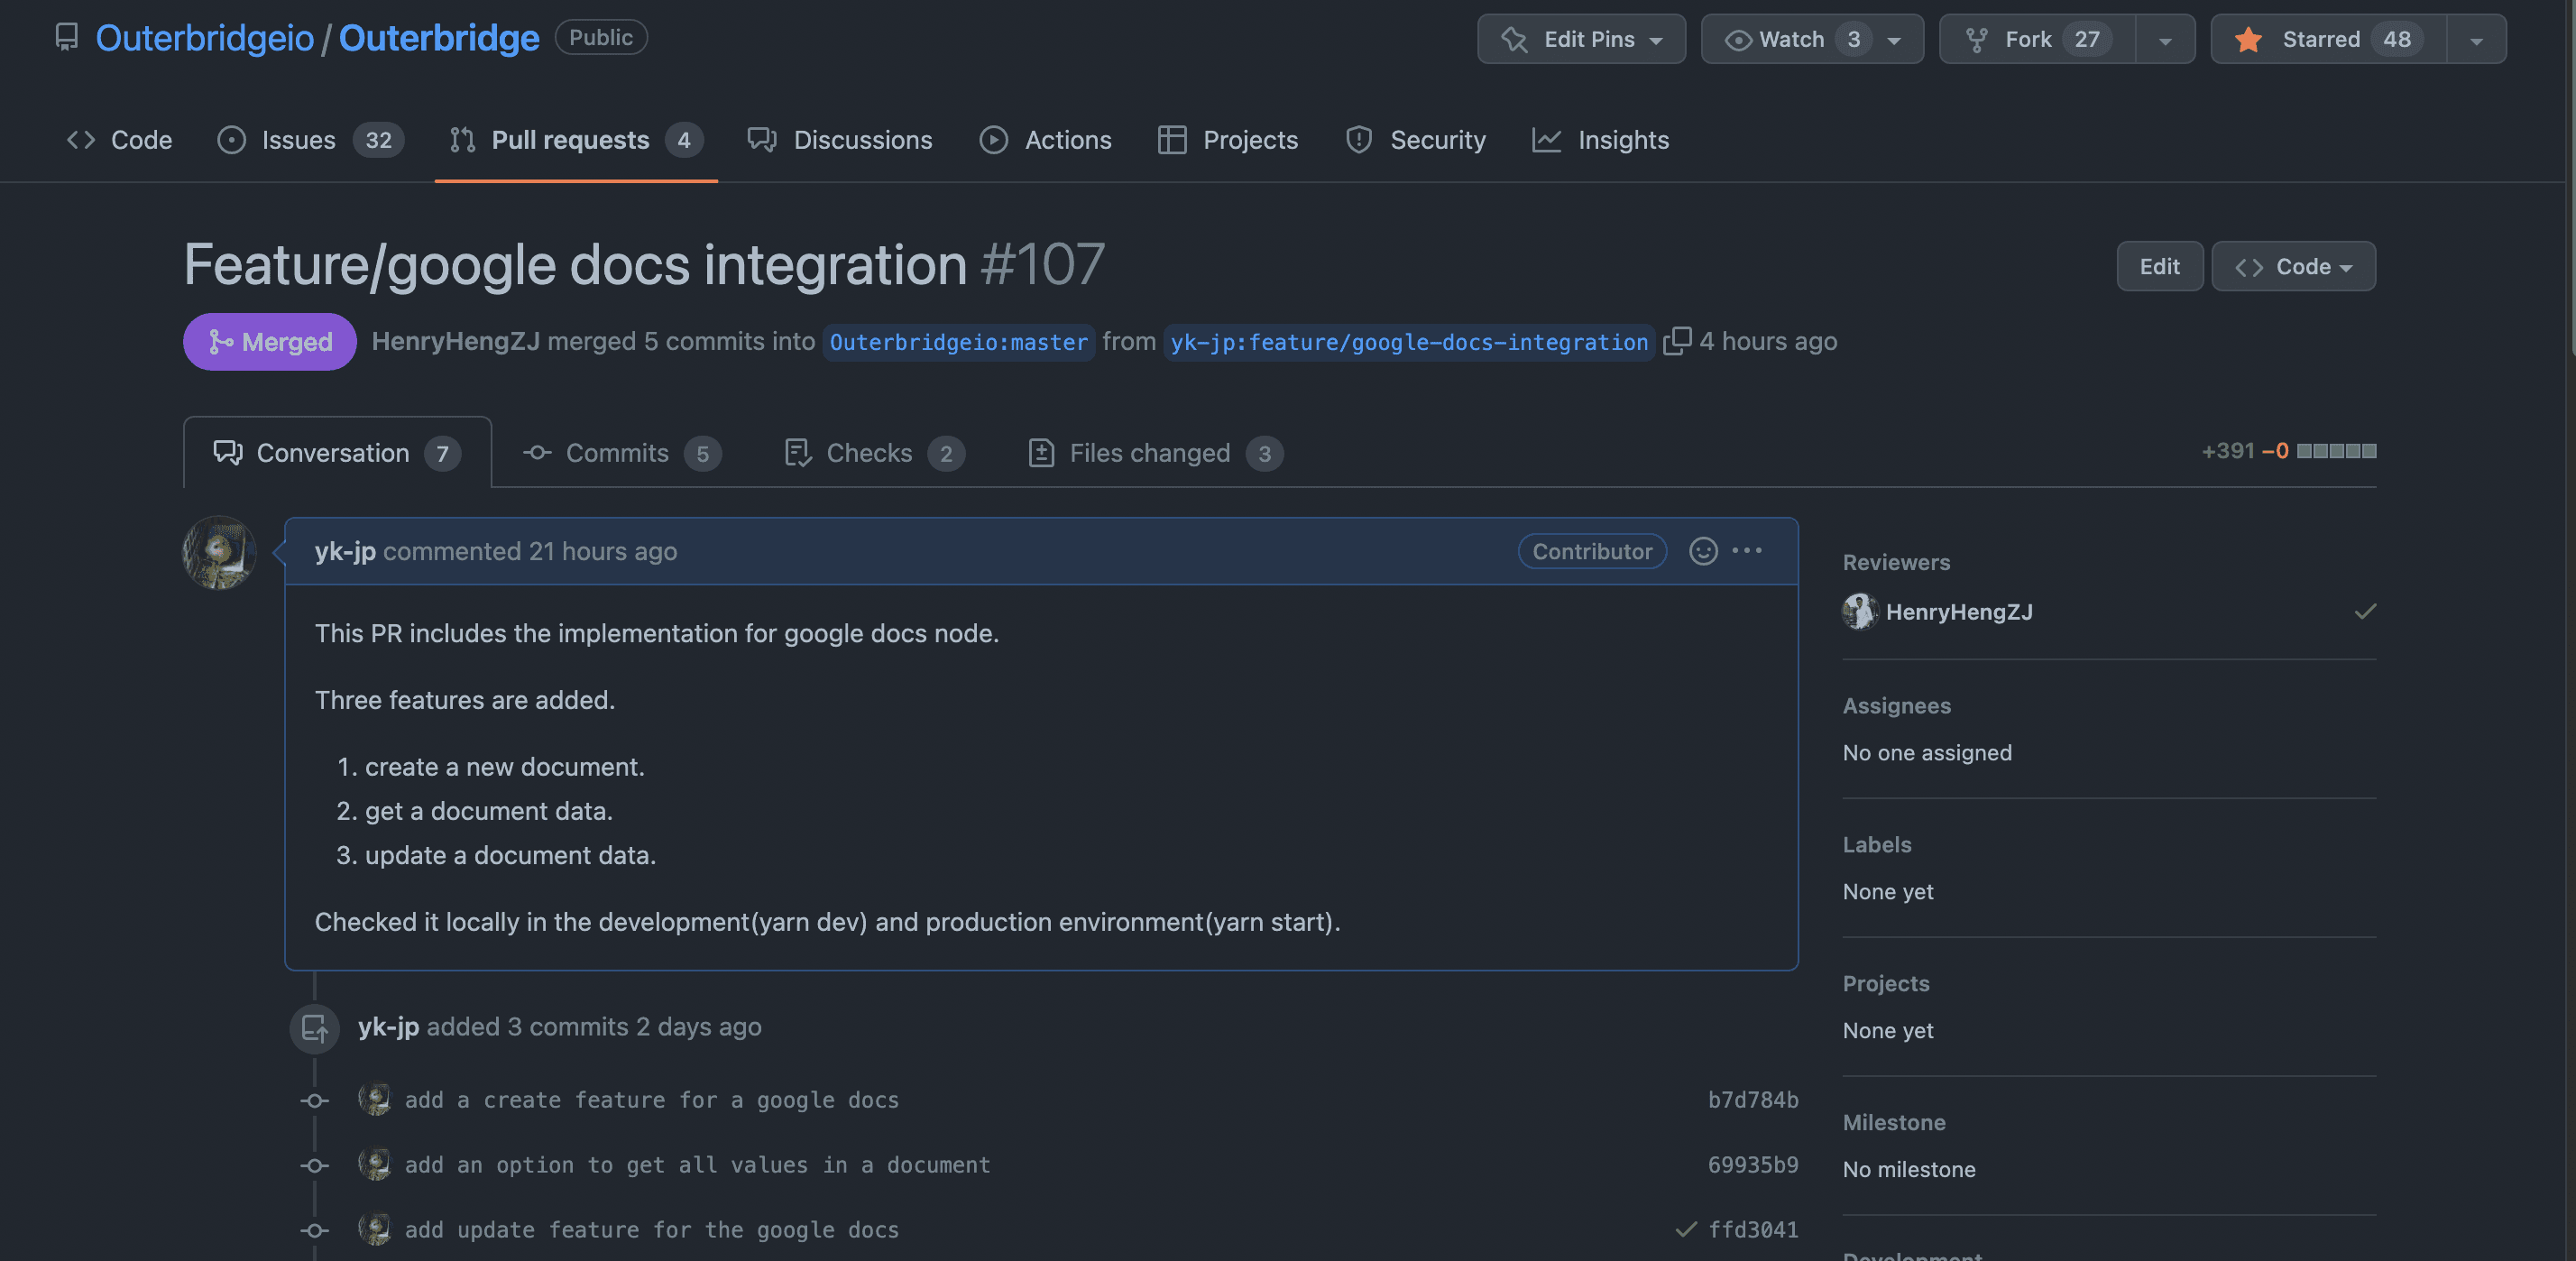The height and width of the screenshot is (1261, 2576).
Task: Open the Insights tab
Action: click(1600, 140)
